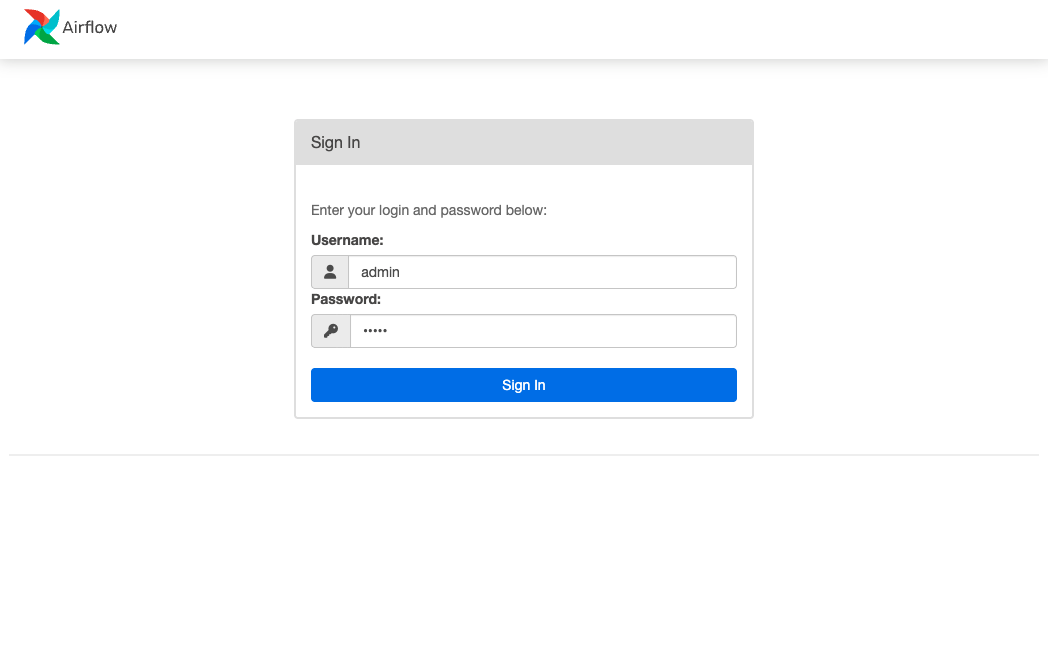Submit the login form with Sign In
This screenshot has width=1048, height=665.
[x=523, y=384]
